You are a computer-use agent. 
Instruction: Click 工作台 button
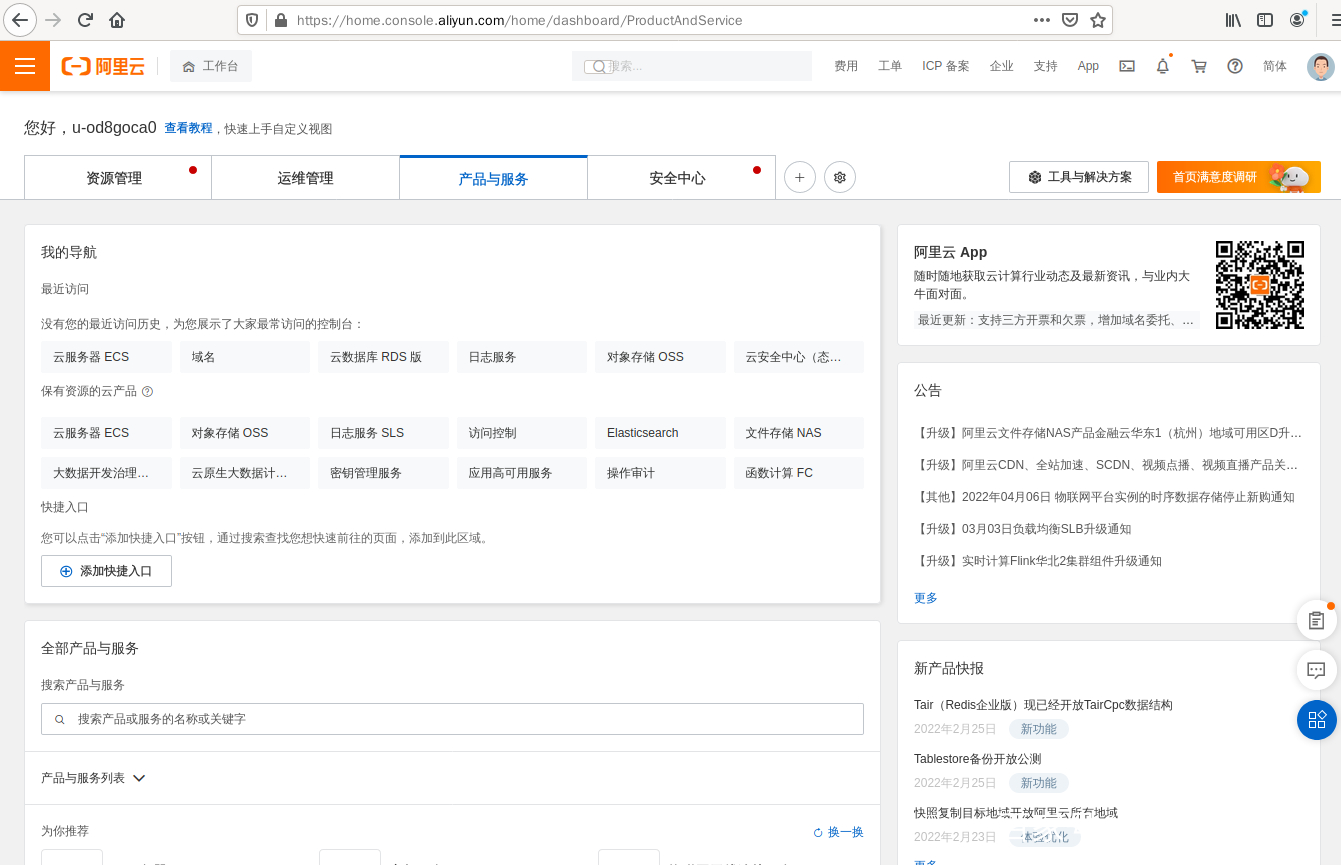pyautogui.click(x=211, y=66)
